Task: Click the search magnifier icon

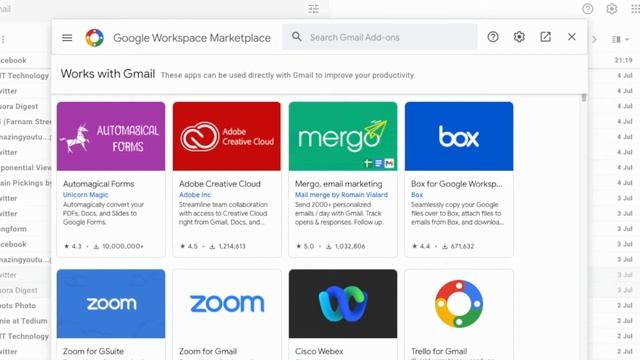Action: click(297, 37)
